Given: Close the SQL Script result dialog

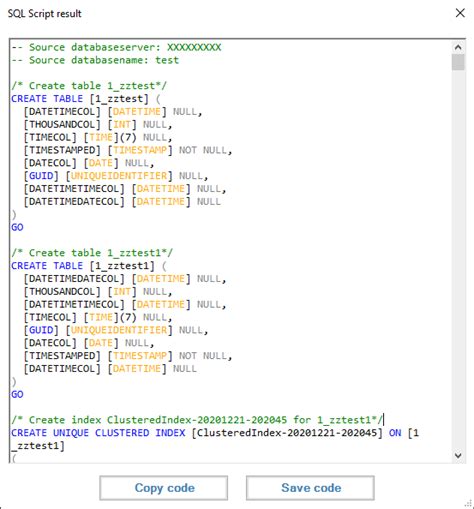Looking at the screenshot, I should tap(460, 13).
